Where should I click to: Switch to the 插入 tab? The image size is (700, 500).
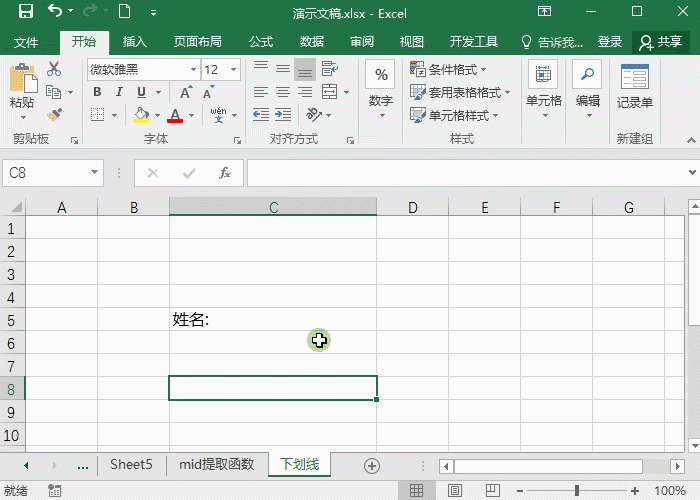coord(134,42)
